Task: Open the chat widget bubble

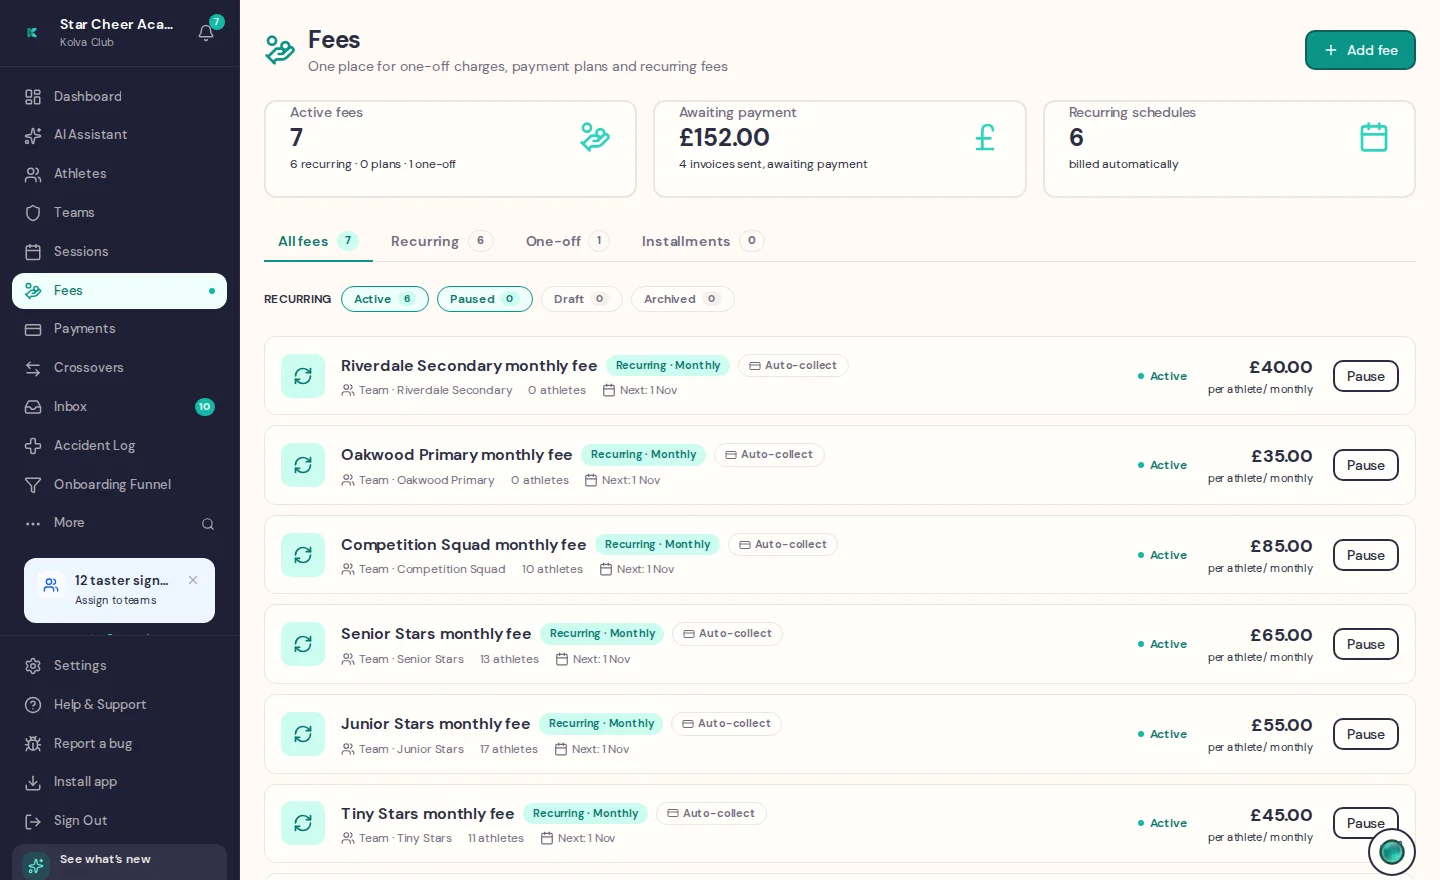Action: coord(1392,852)
